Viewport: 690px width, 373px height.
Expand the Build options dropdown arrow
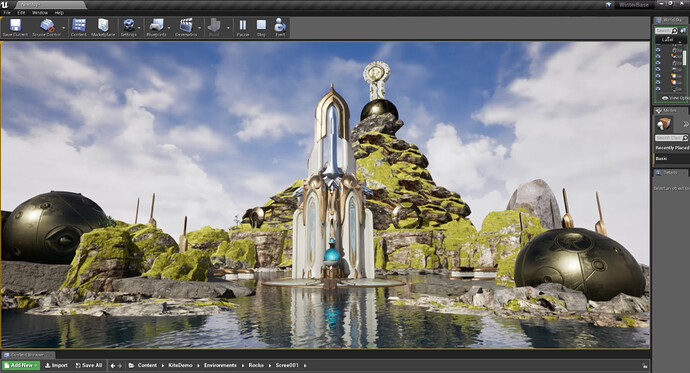tap(228, 28)
